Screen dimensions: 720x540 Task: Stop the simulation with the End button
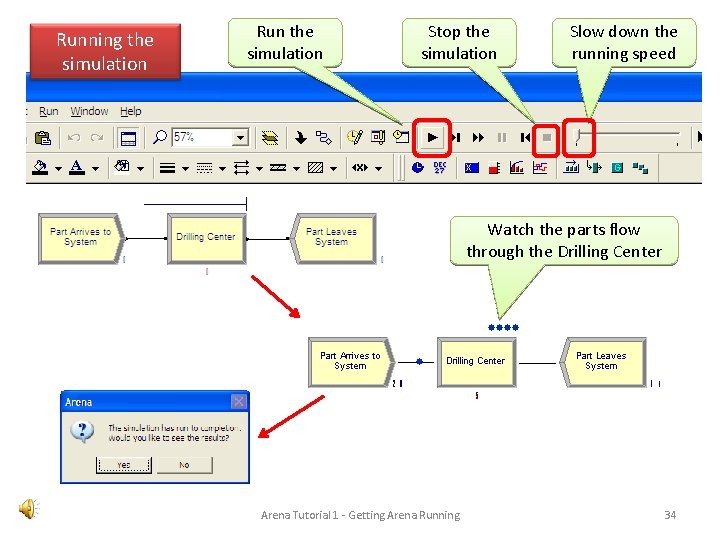(546, 137)
